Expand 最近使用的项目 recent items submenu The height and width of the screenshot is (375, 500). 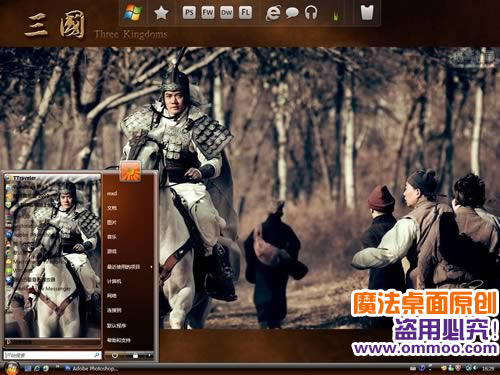129,267
